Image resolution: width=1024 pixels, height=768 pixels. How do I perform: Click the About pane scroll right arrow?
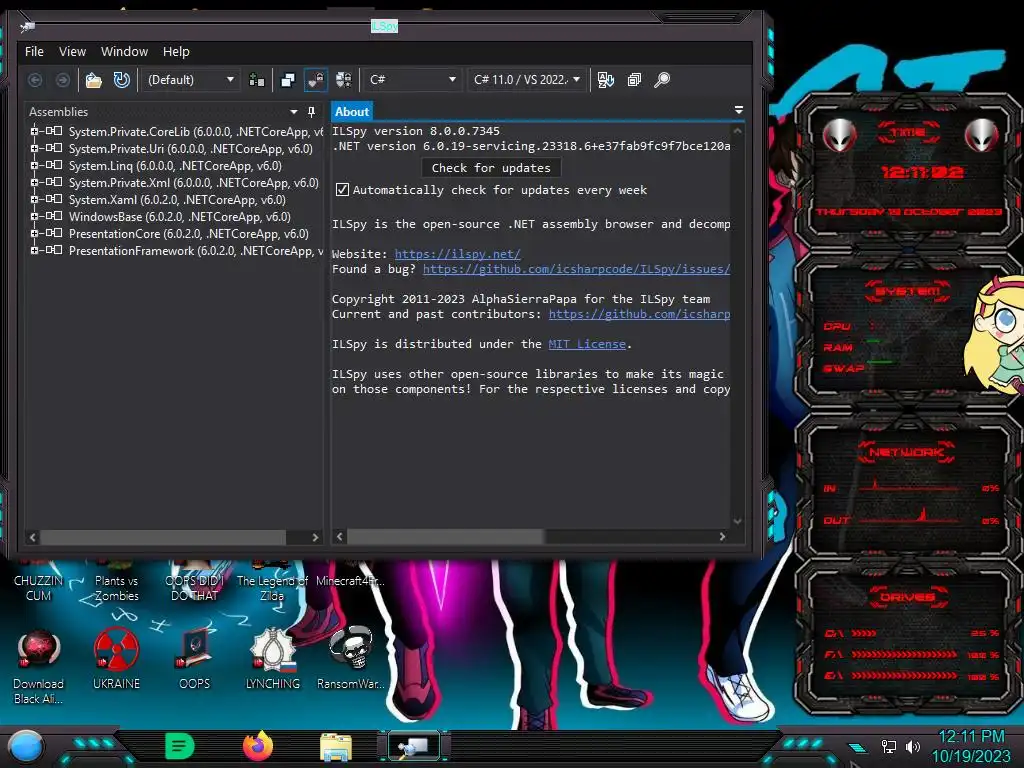click(722, 537)
